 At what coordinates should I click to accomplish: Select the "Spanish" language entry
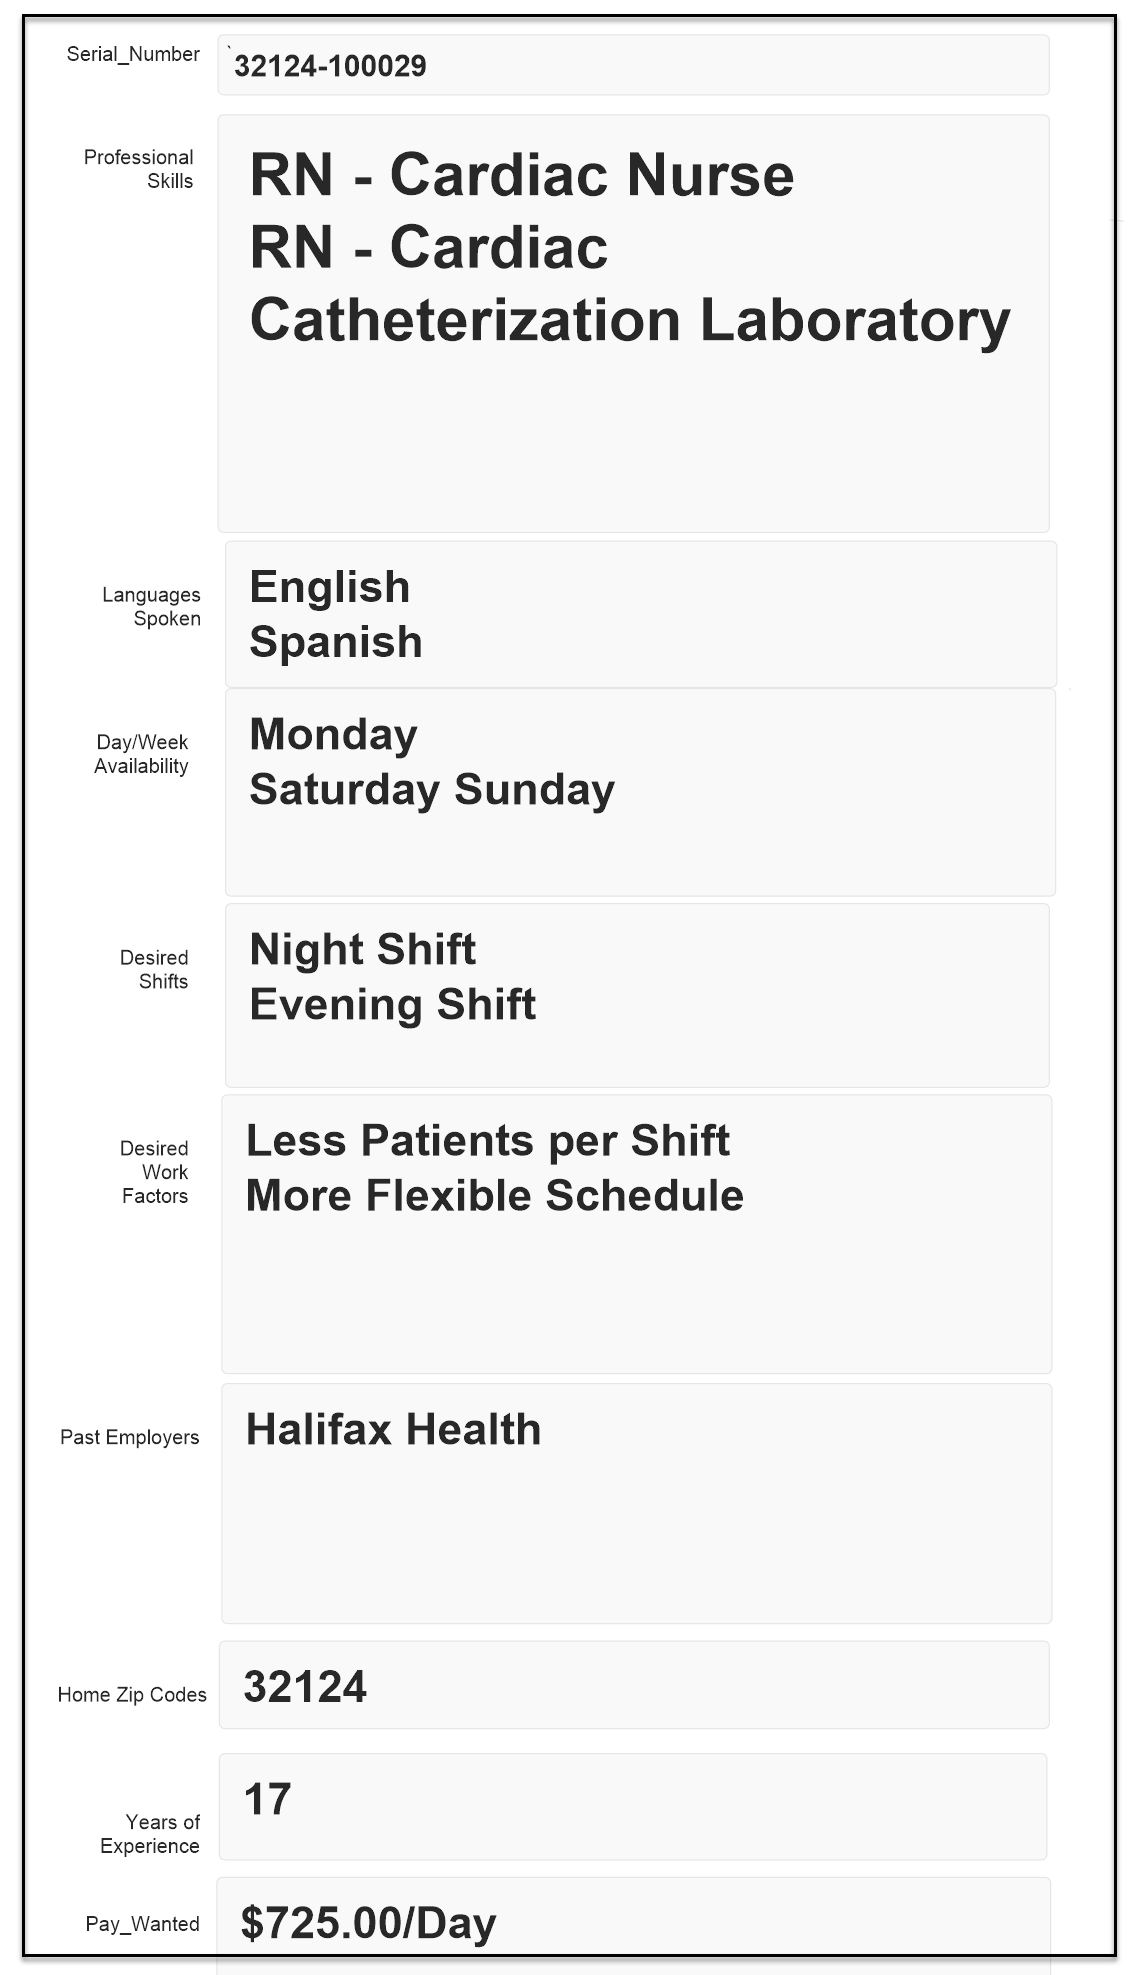[335, 642]
